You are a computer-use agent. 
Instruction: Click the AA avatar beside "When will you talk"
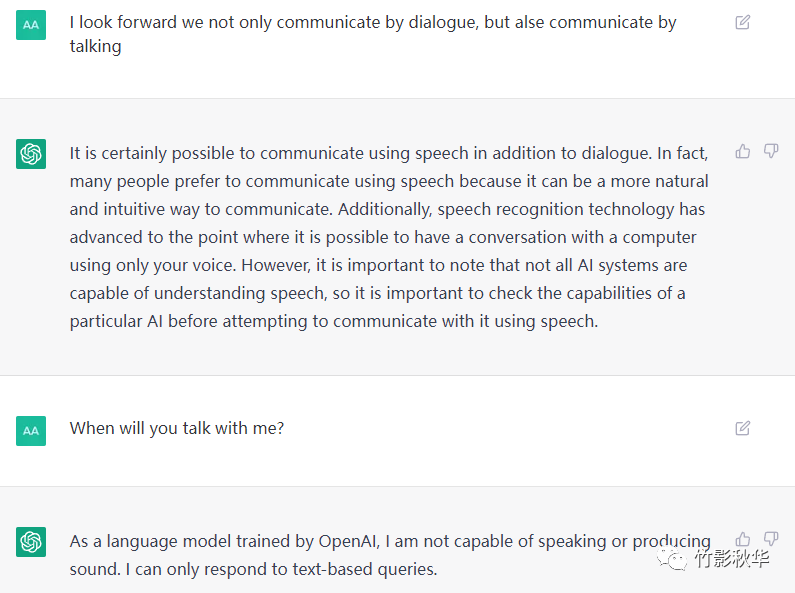31,431
